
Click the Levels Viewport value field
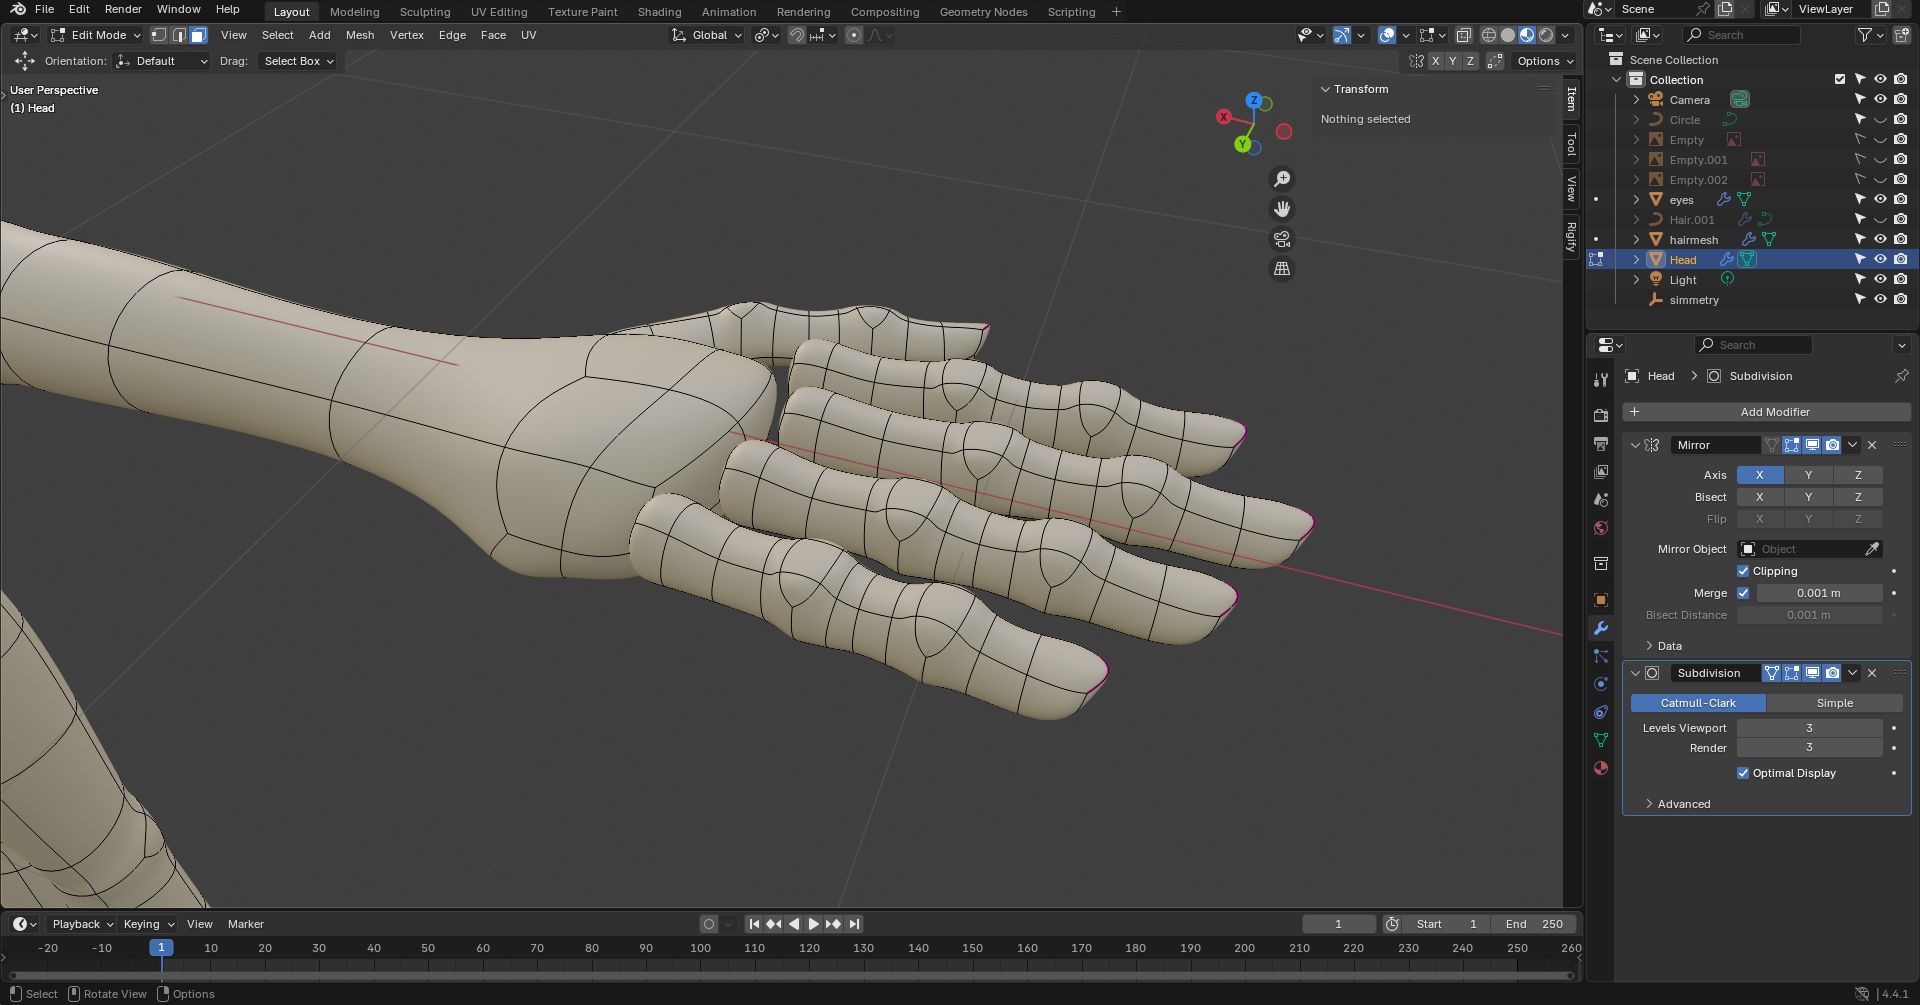click(1808, 728)
